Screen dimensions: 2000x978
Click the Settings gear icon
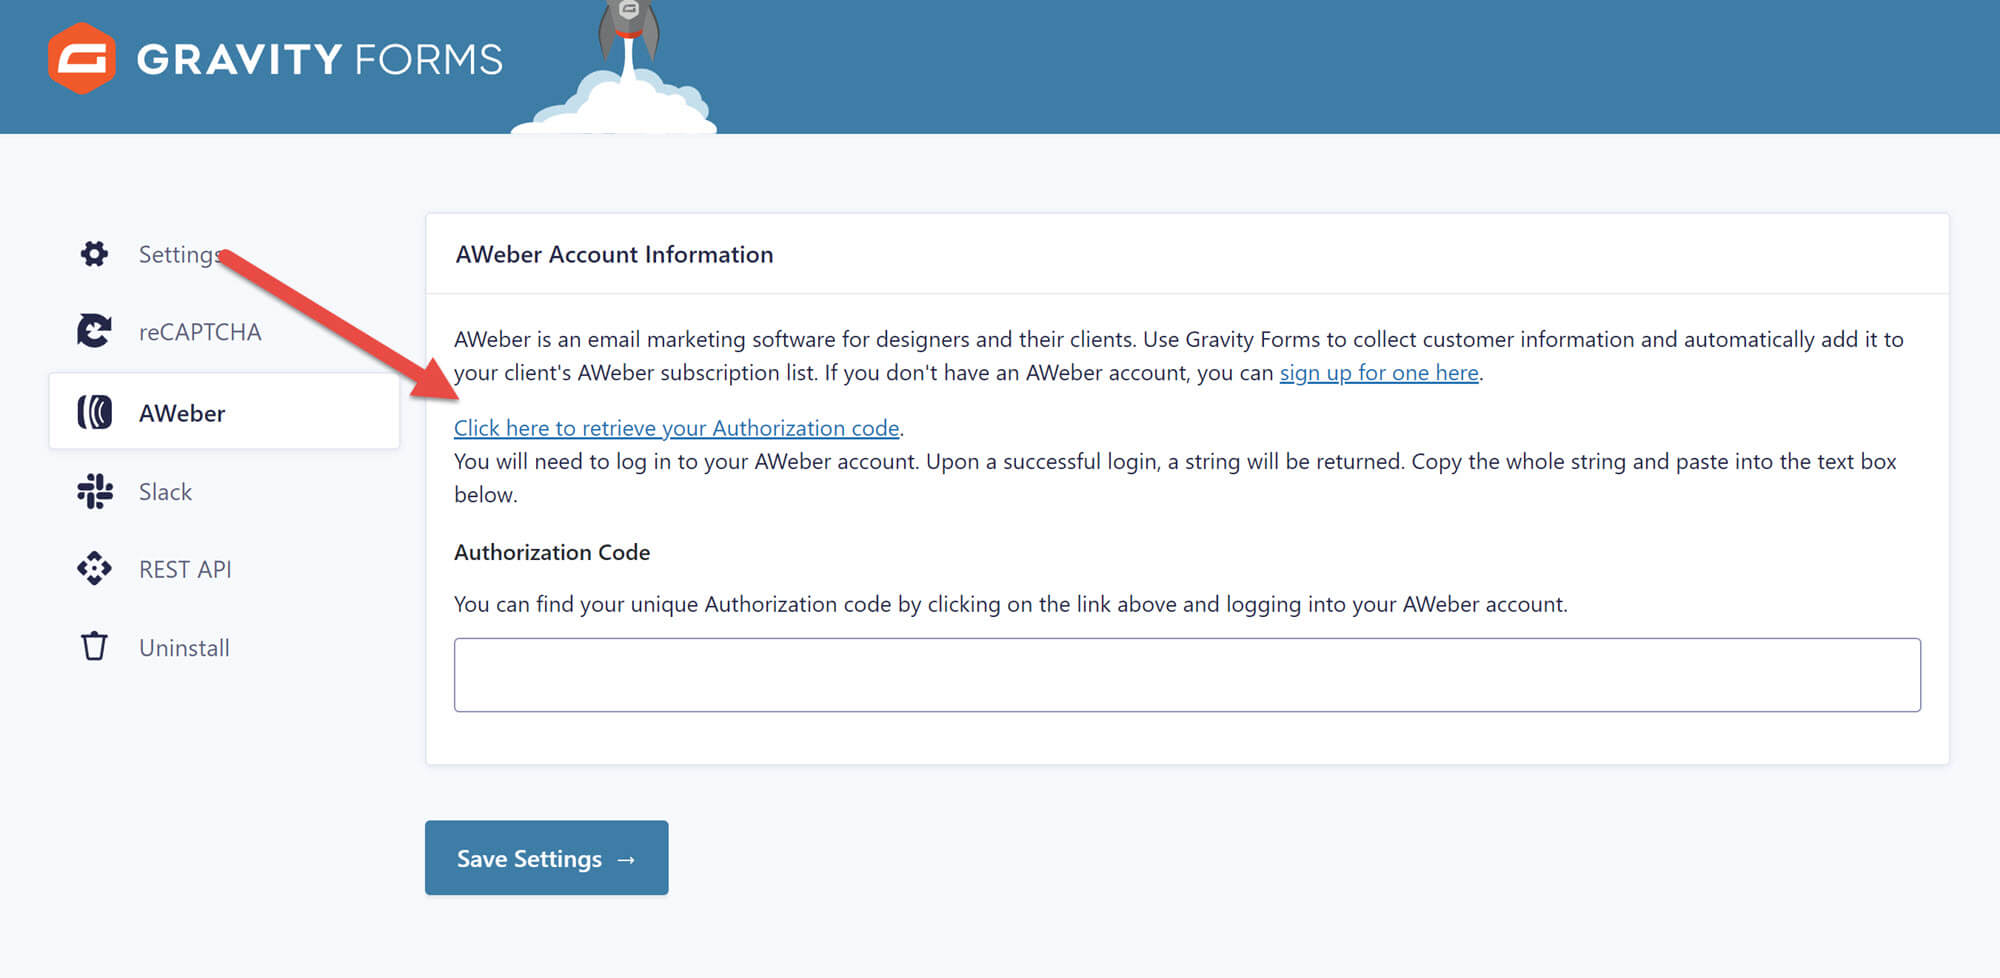pos(94,254)
